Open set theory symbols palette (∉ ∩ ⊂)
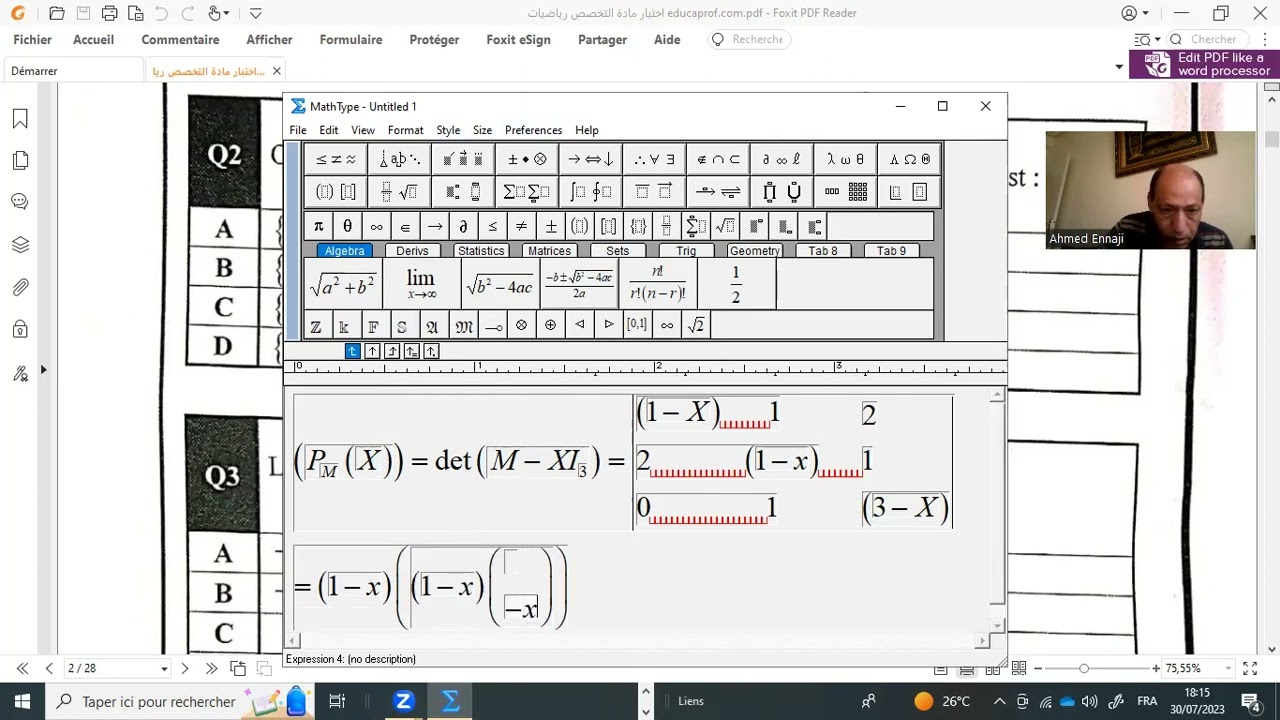The height and width of the screenshot is (720, 1280). click(x=718, y=159)
